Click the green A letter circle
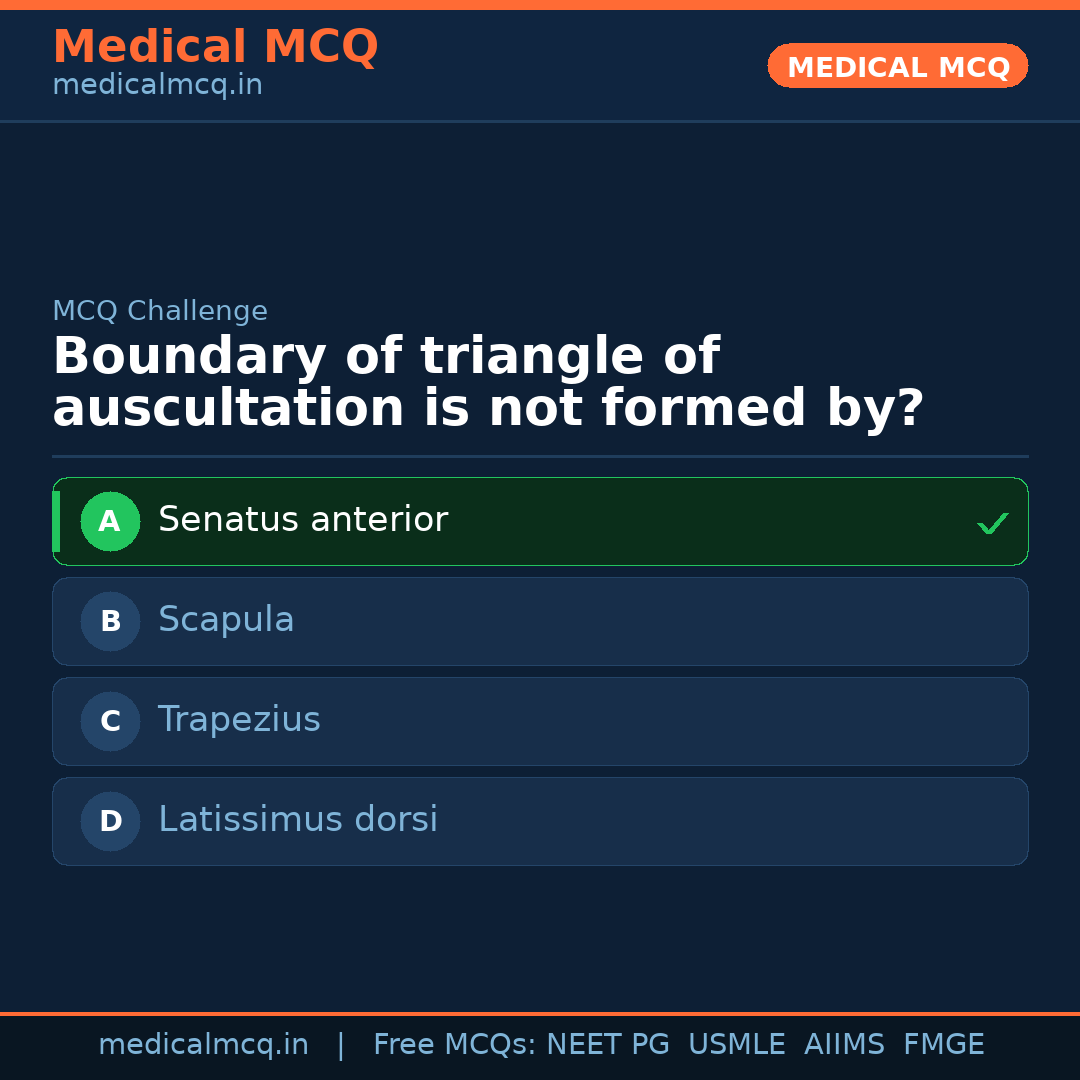 (x=110, y=521)
